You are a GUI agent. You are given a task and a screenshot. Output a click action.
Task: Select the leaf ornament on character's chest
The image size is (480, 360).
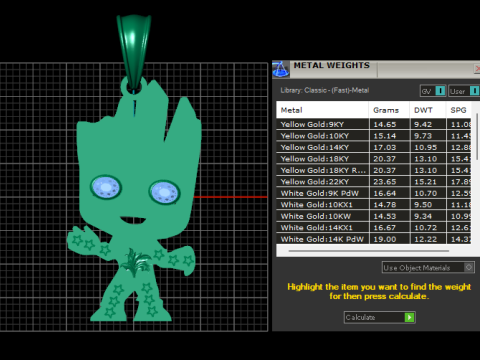[135, 262]
